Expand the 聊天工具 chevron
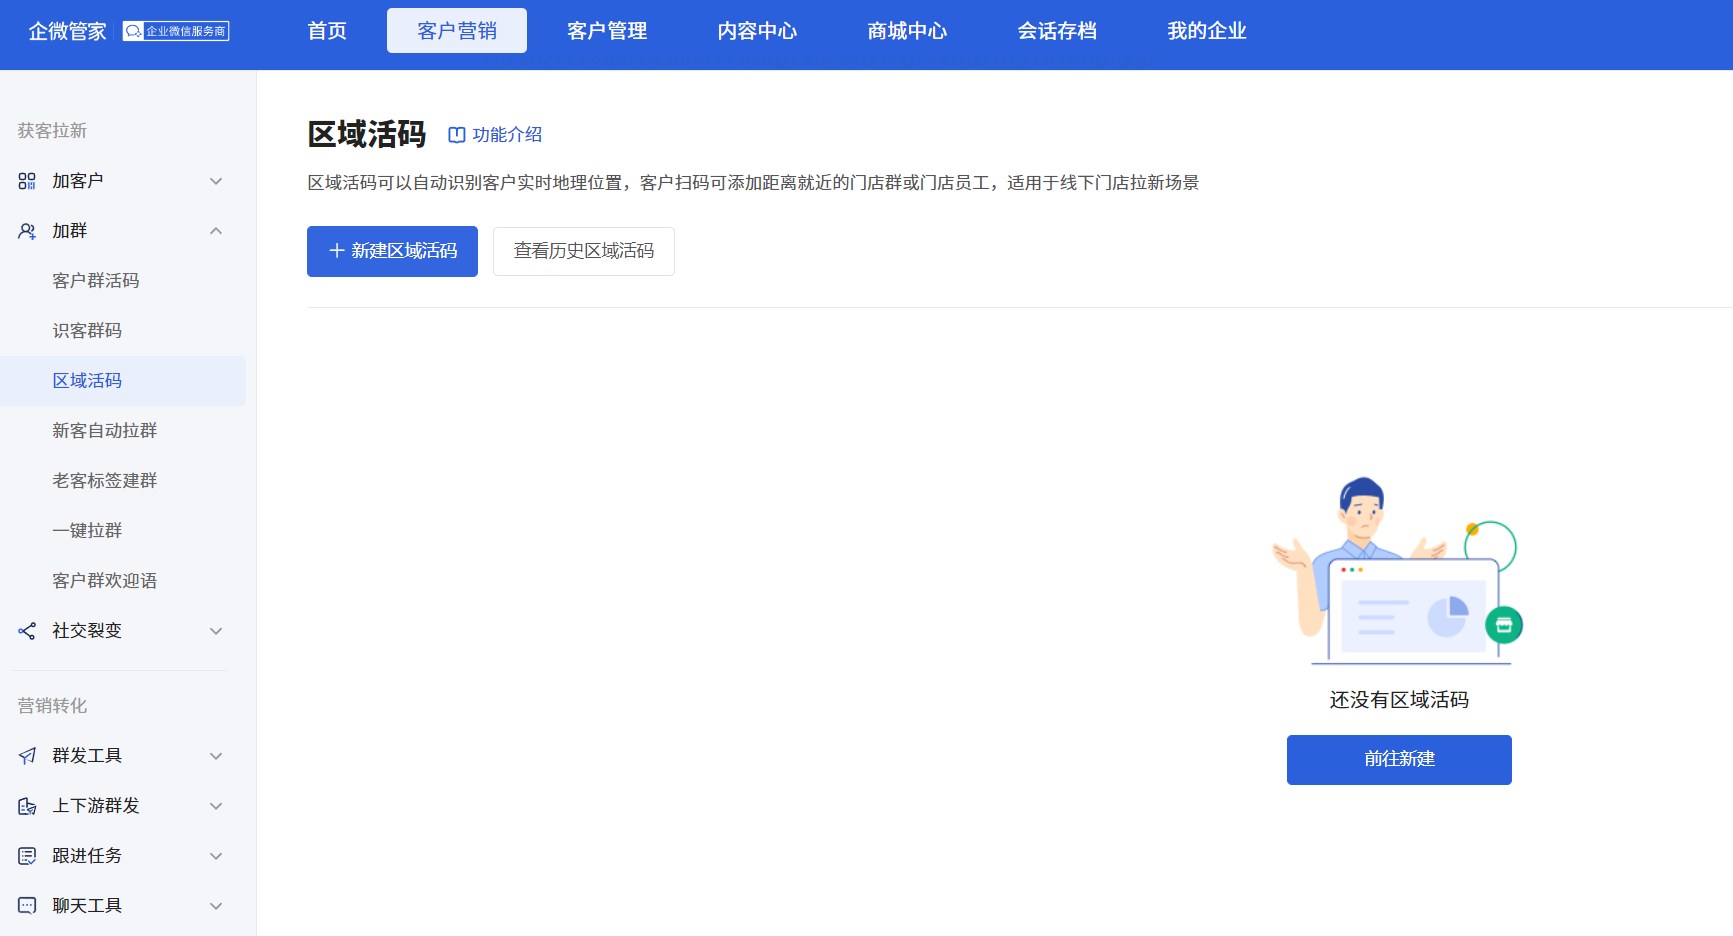Viewport: 1733px width, 936px height. 216,906
